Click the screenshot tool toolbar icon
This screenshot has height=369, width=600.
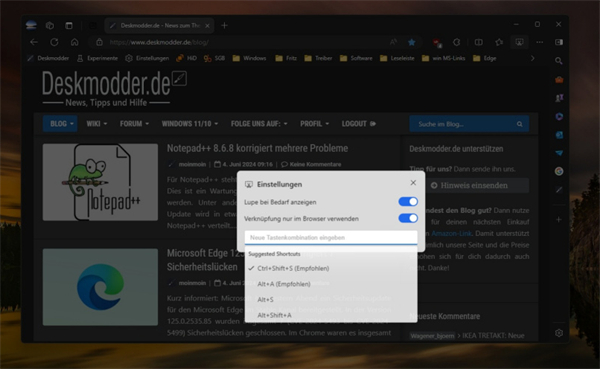519,42
